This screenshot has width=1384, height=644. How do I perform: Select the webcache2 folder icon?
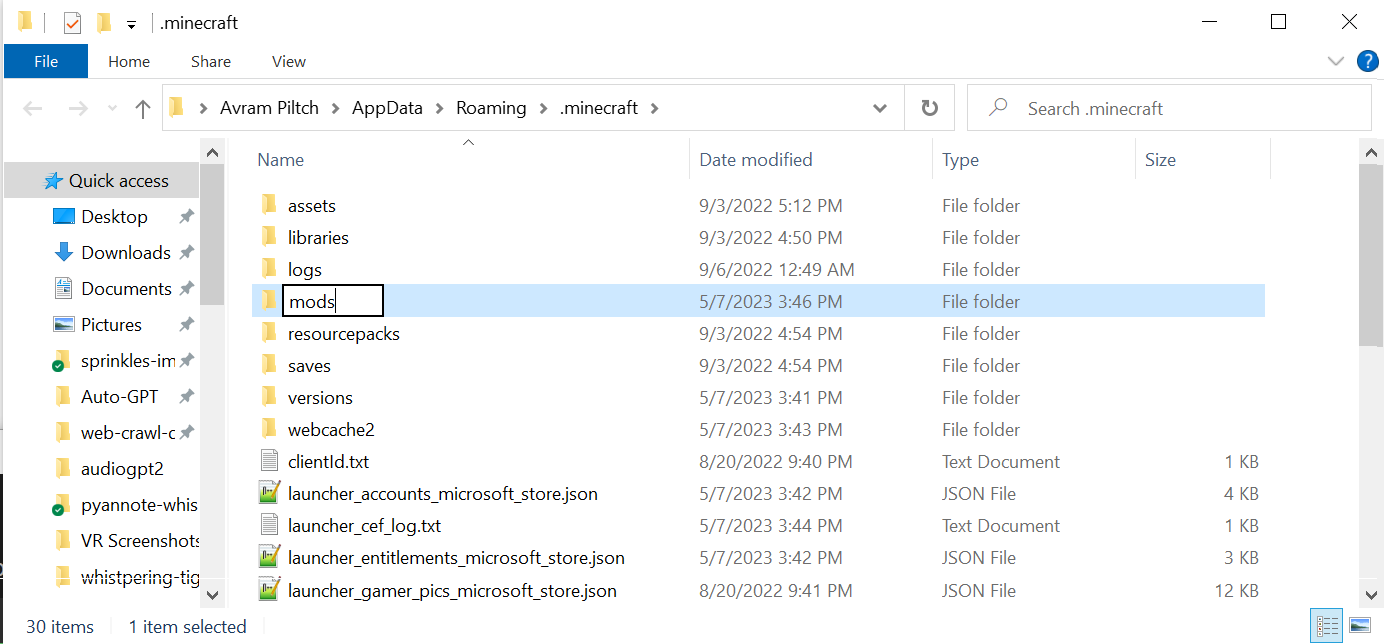268,429
